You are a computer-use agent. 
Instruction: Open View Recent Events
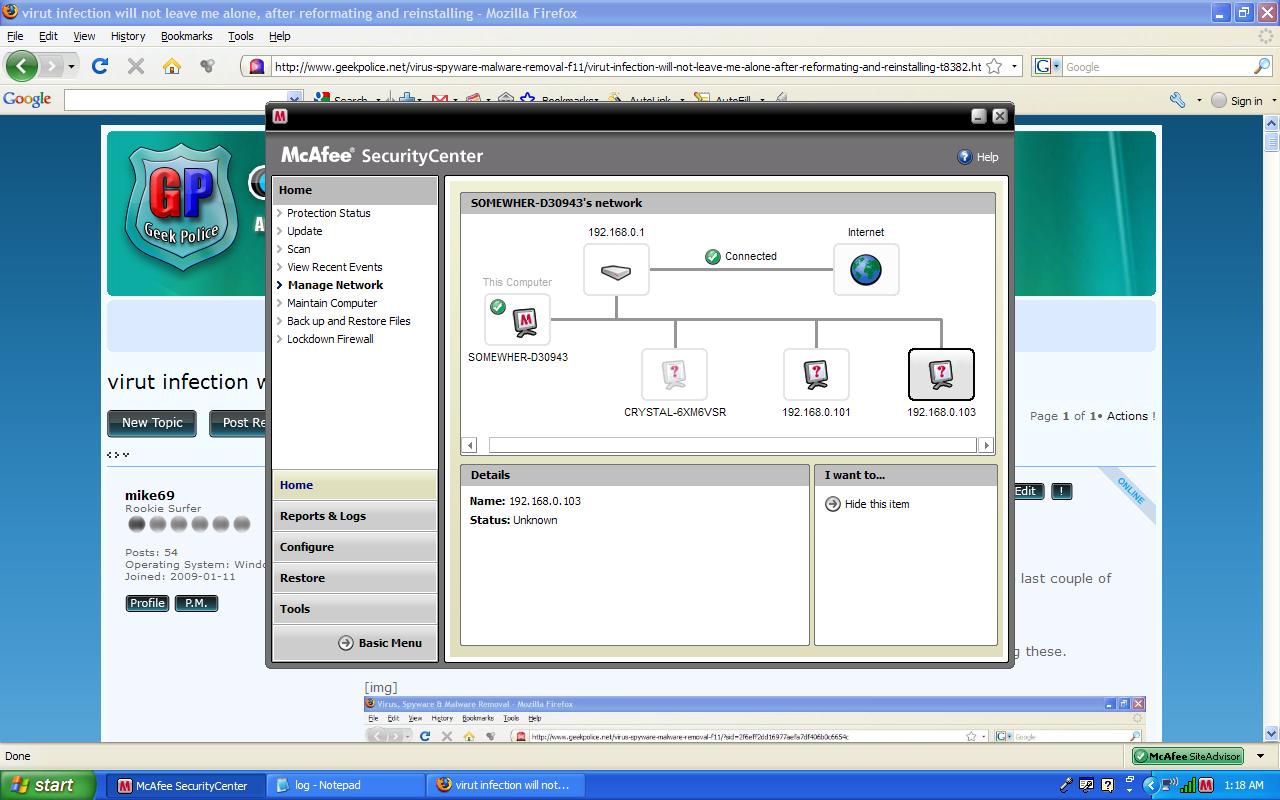click(x=334, y=267)
